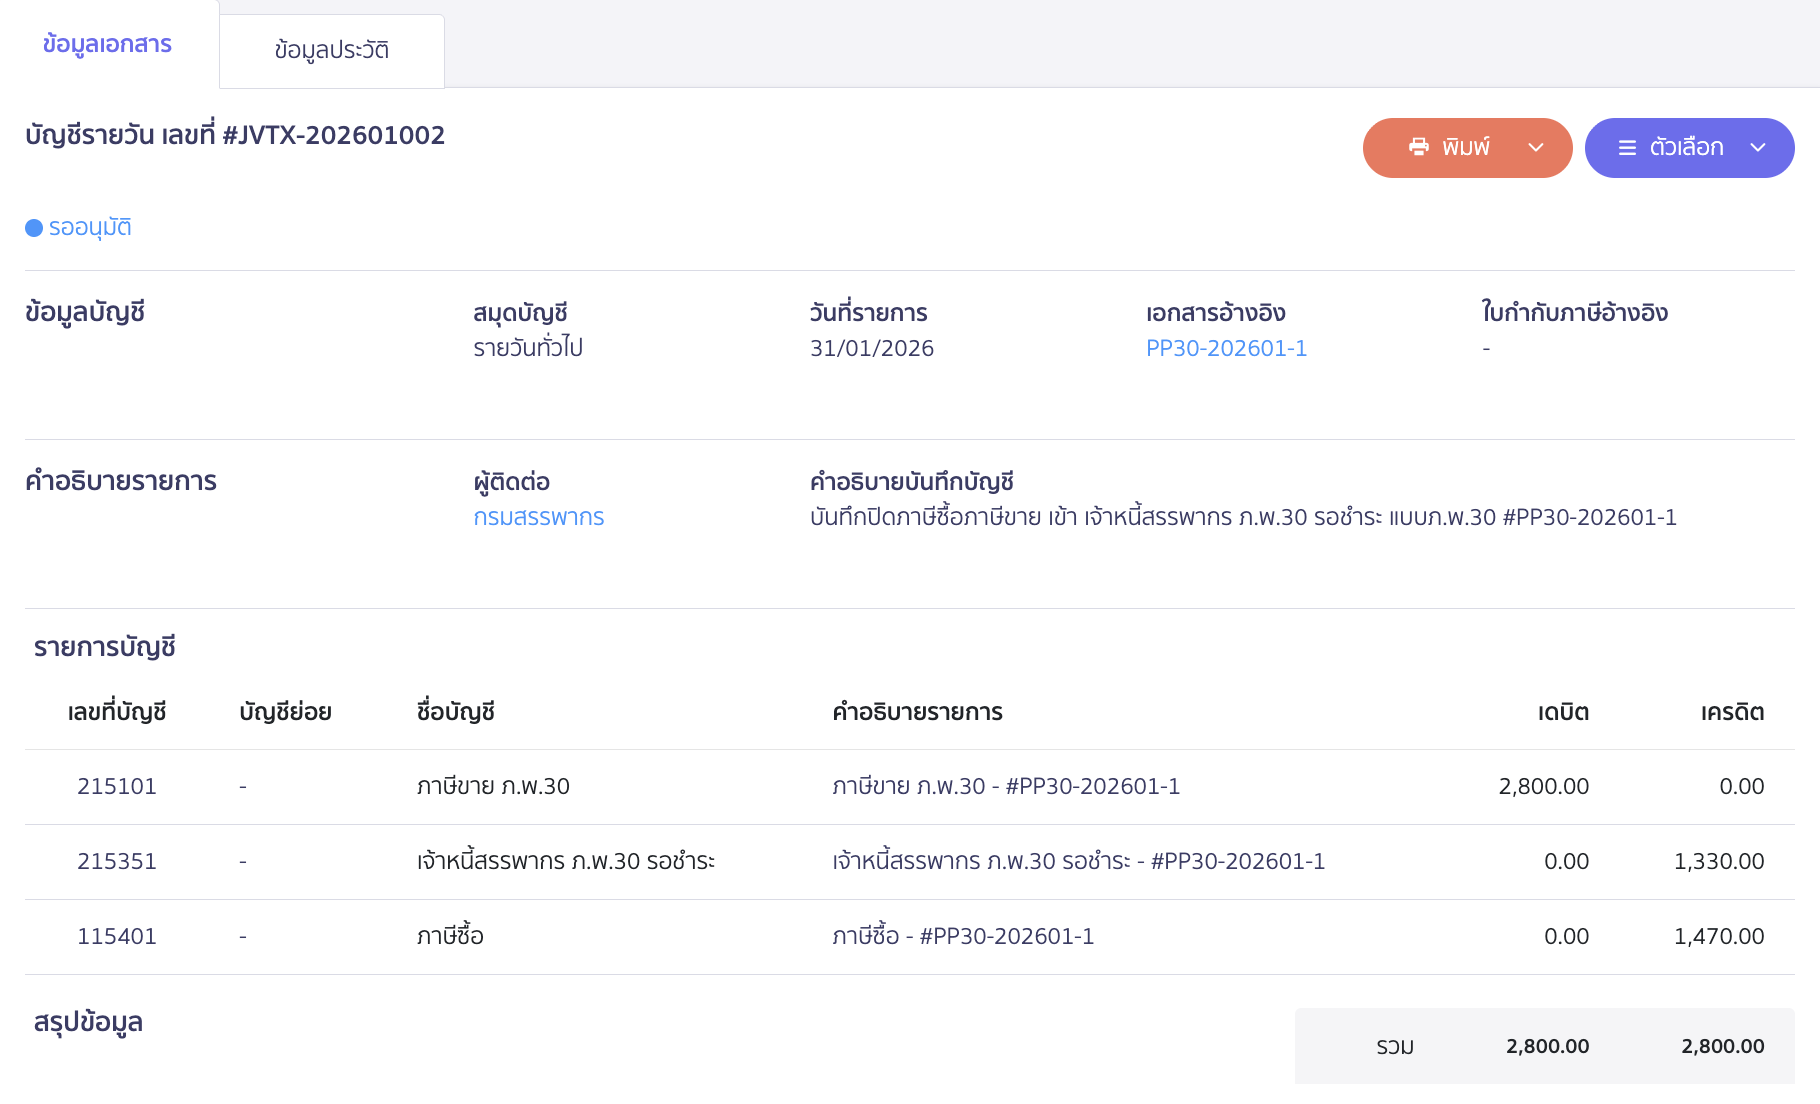1820x1104 pixels.
Task: Select the ข้อมูลเอกสาร tab
Action: point(107,44)
